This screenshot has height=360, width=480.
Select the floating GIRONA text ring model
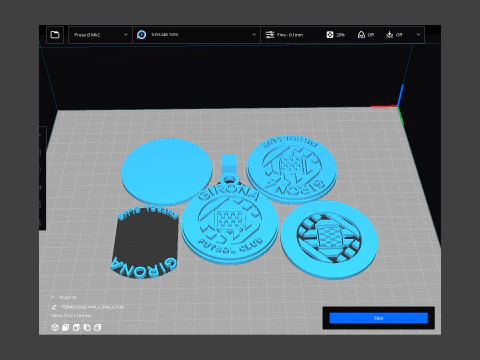(x=144, y=242)
